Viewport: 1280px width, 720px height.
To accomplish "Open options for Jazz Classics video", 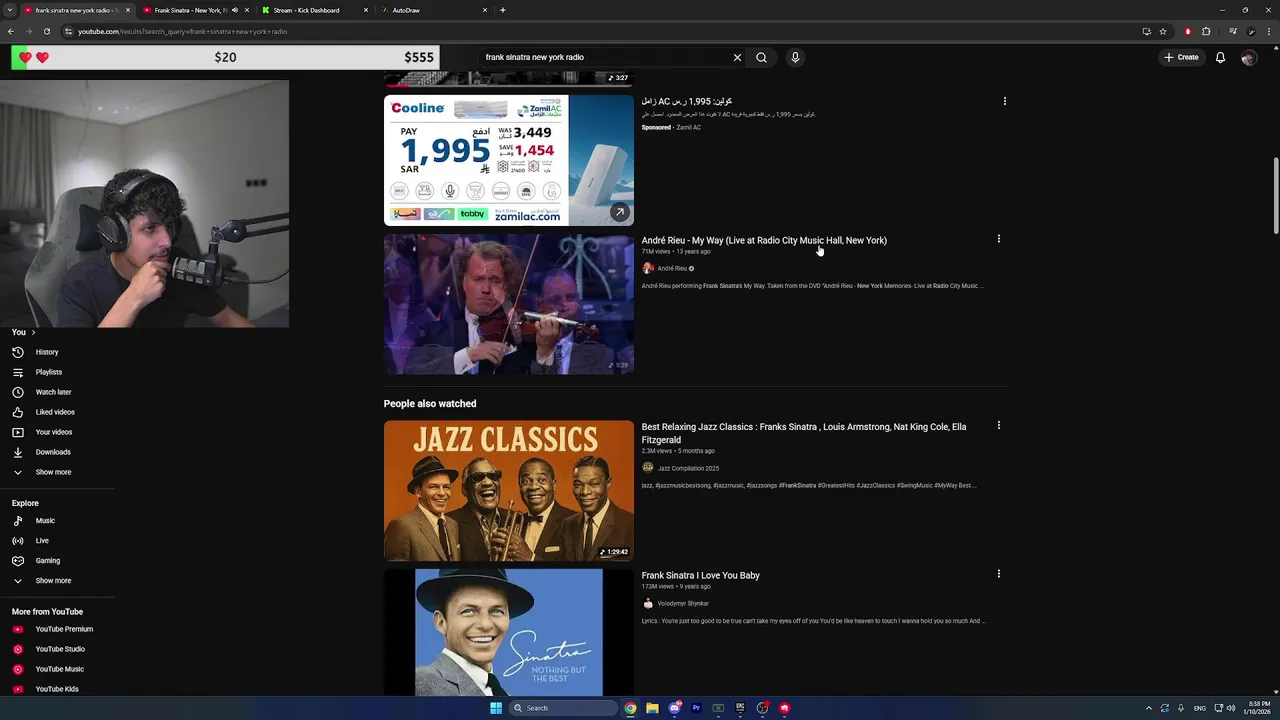I will click(998, 425).
